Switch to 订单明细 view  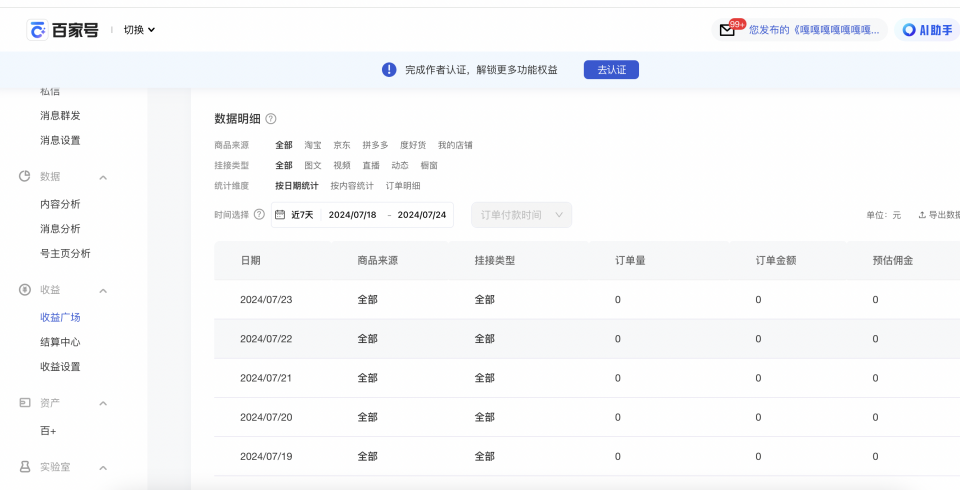[x=403, y=186]
